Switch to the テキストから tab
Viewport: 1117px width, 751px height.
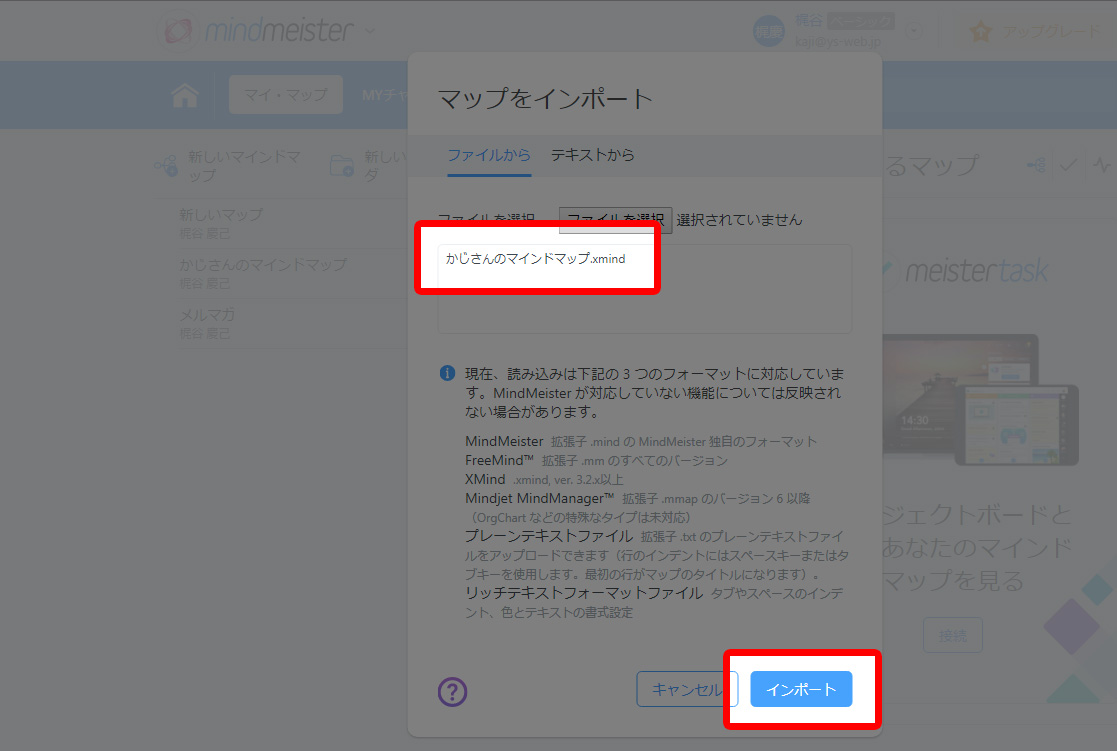pyautogui.click(x=592, y=156)
